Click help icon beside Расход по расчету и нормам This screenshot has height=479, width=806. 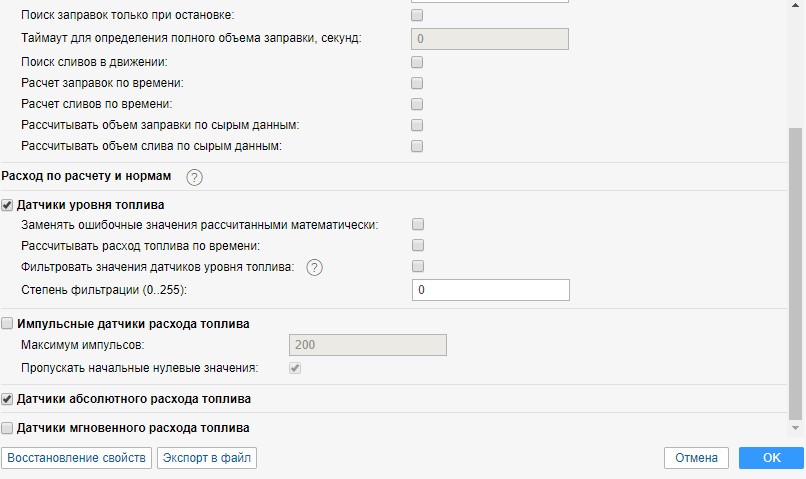tap(195, 177)
